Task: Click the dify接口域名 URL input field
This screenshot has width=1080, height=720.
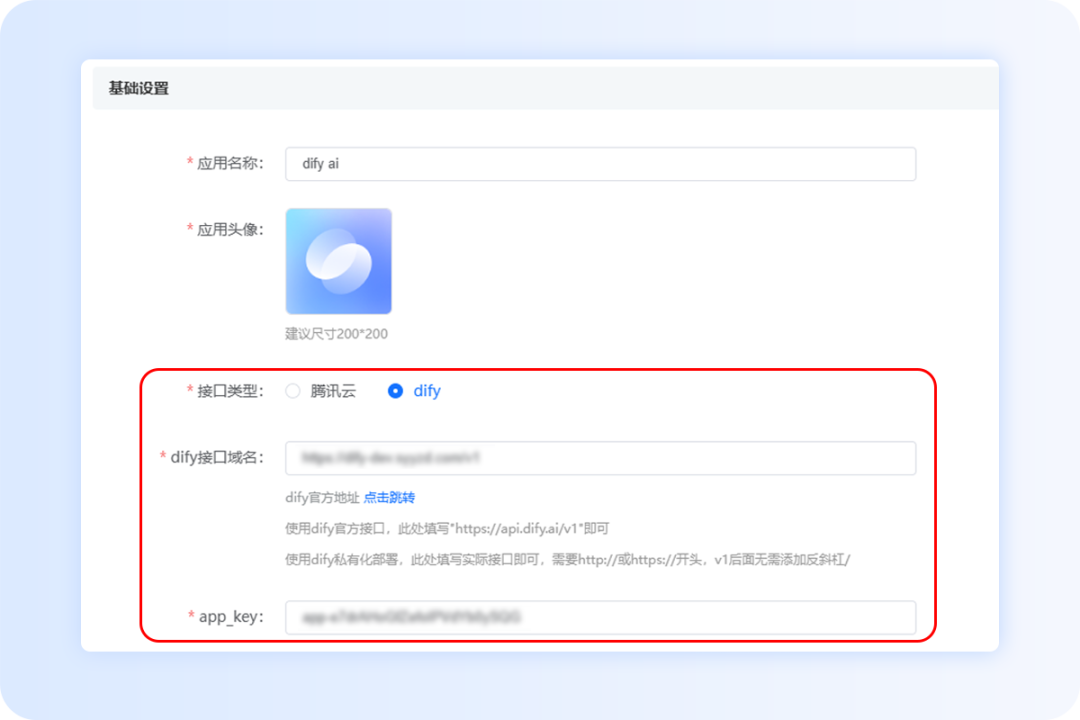Action: tap(600, 458)
